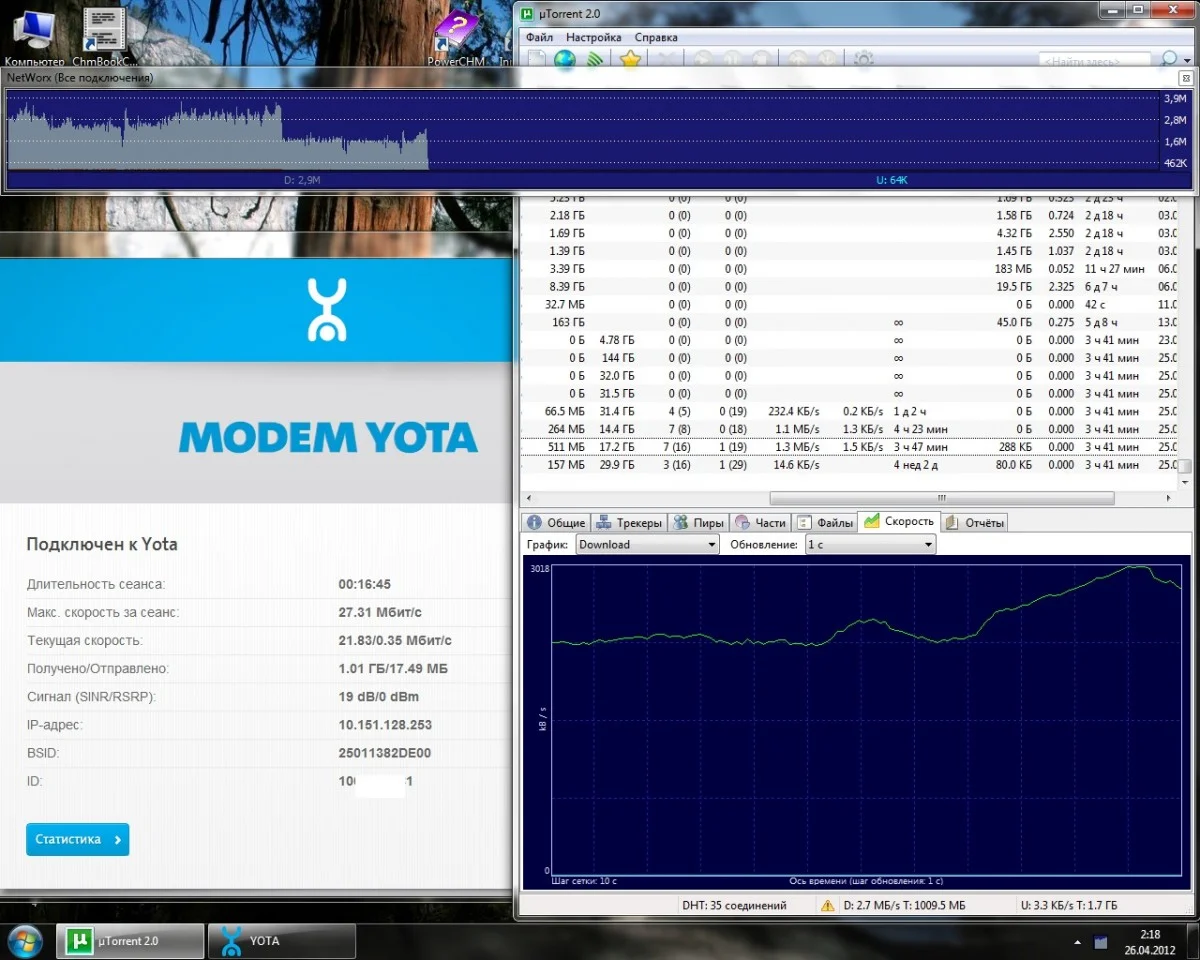
Task: Click the max speed value 27.31 Мбит/с
Action: click(380, 612)
